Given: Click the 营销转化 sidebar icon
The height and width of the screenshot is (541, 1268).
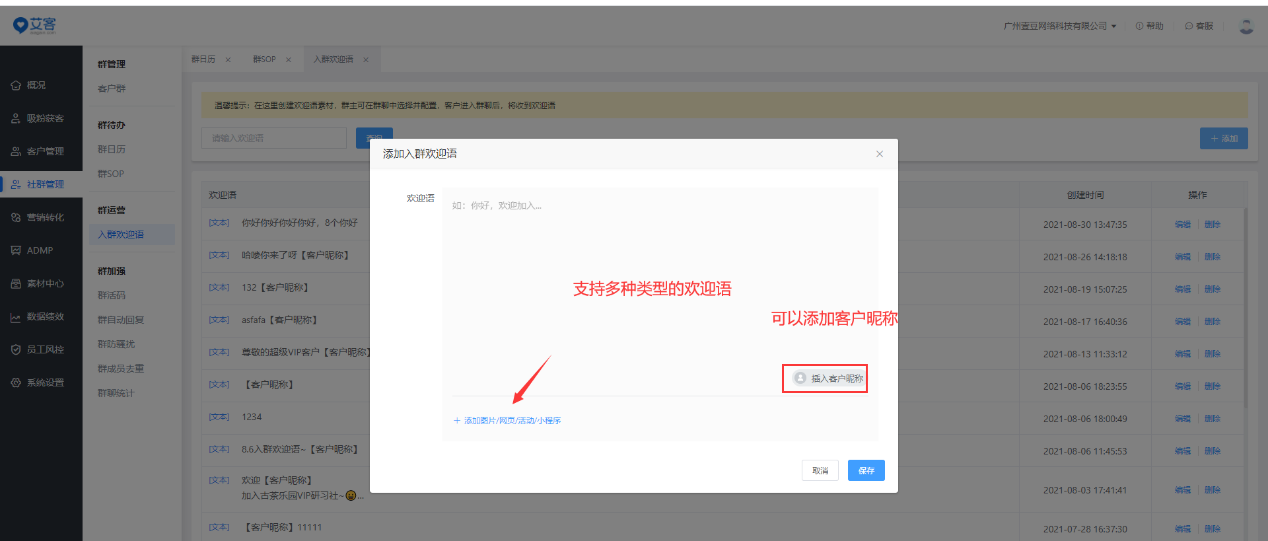Looking at the screenshot, I should point(16,218).
